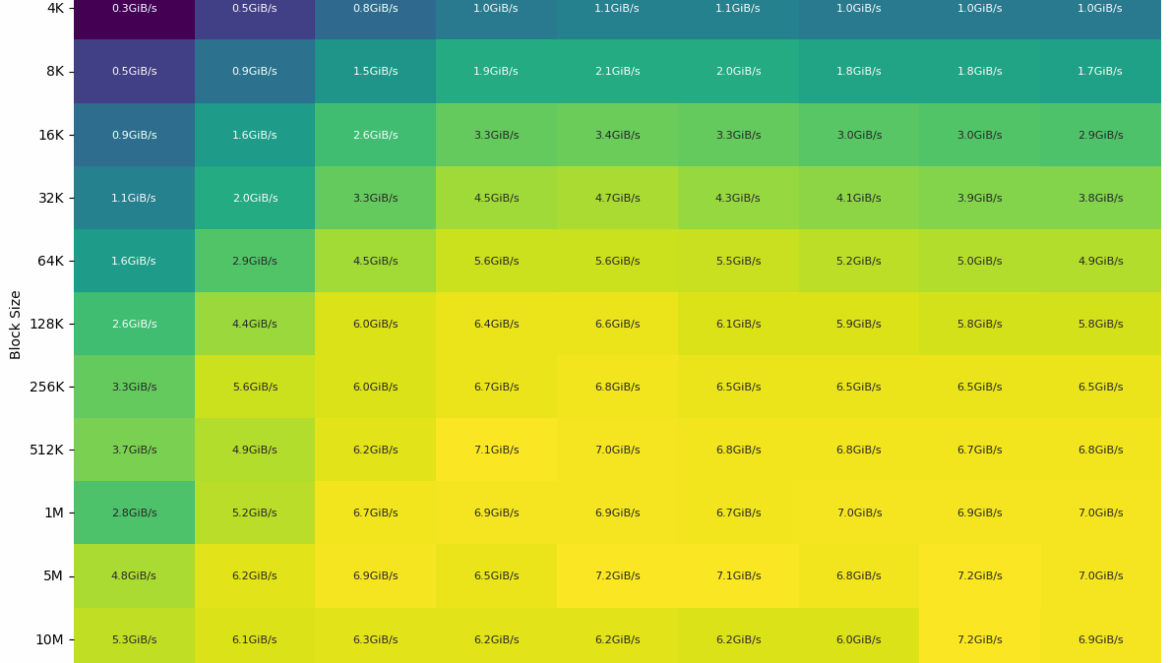Select the 6.6GiB/s cell in the 128K row
The height and width of the screenshot is (663, 1170).
(x=617, y=324)
